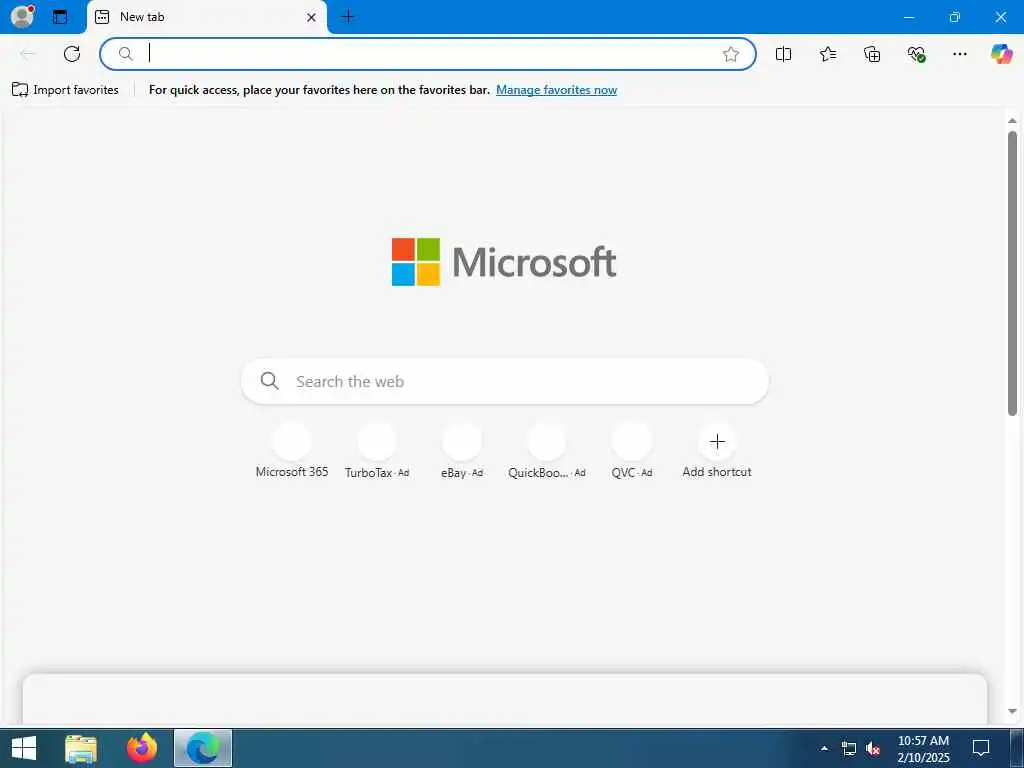Viewport: 1024px width, 768px height.
Task: Add this page to favorites star
Action: click(x=731, y=54)
